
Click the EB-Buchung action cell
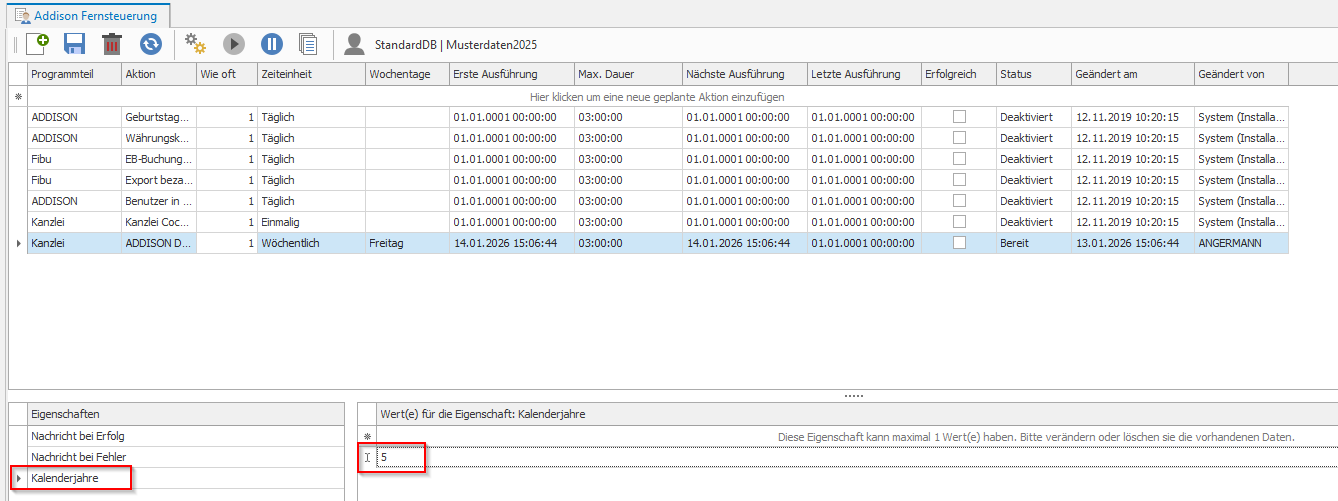point(158,159)
